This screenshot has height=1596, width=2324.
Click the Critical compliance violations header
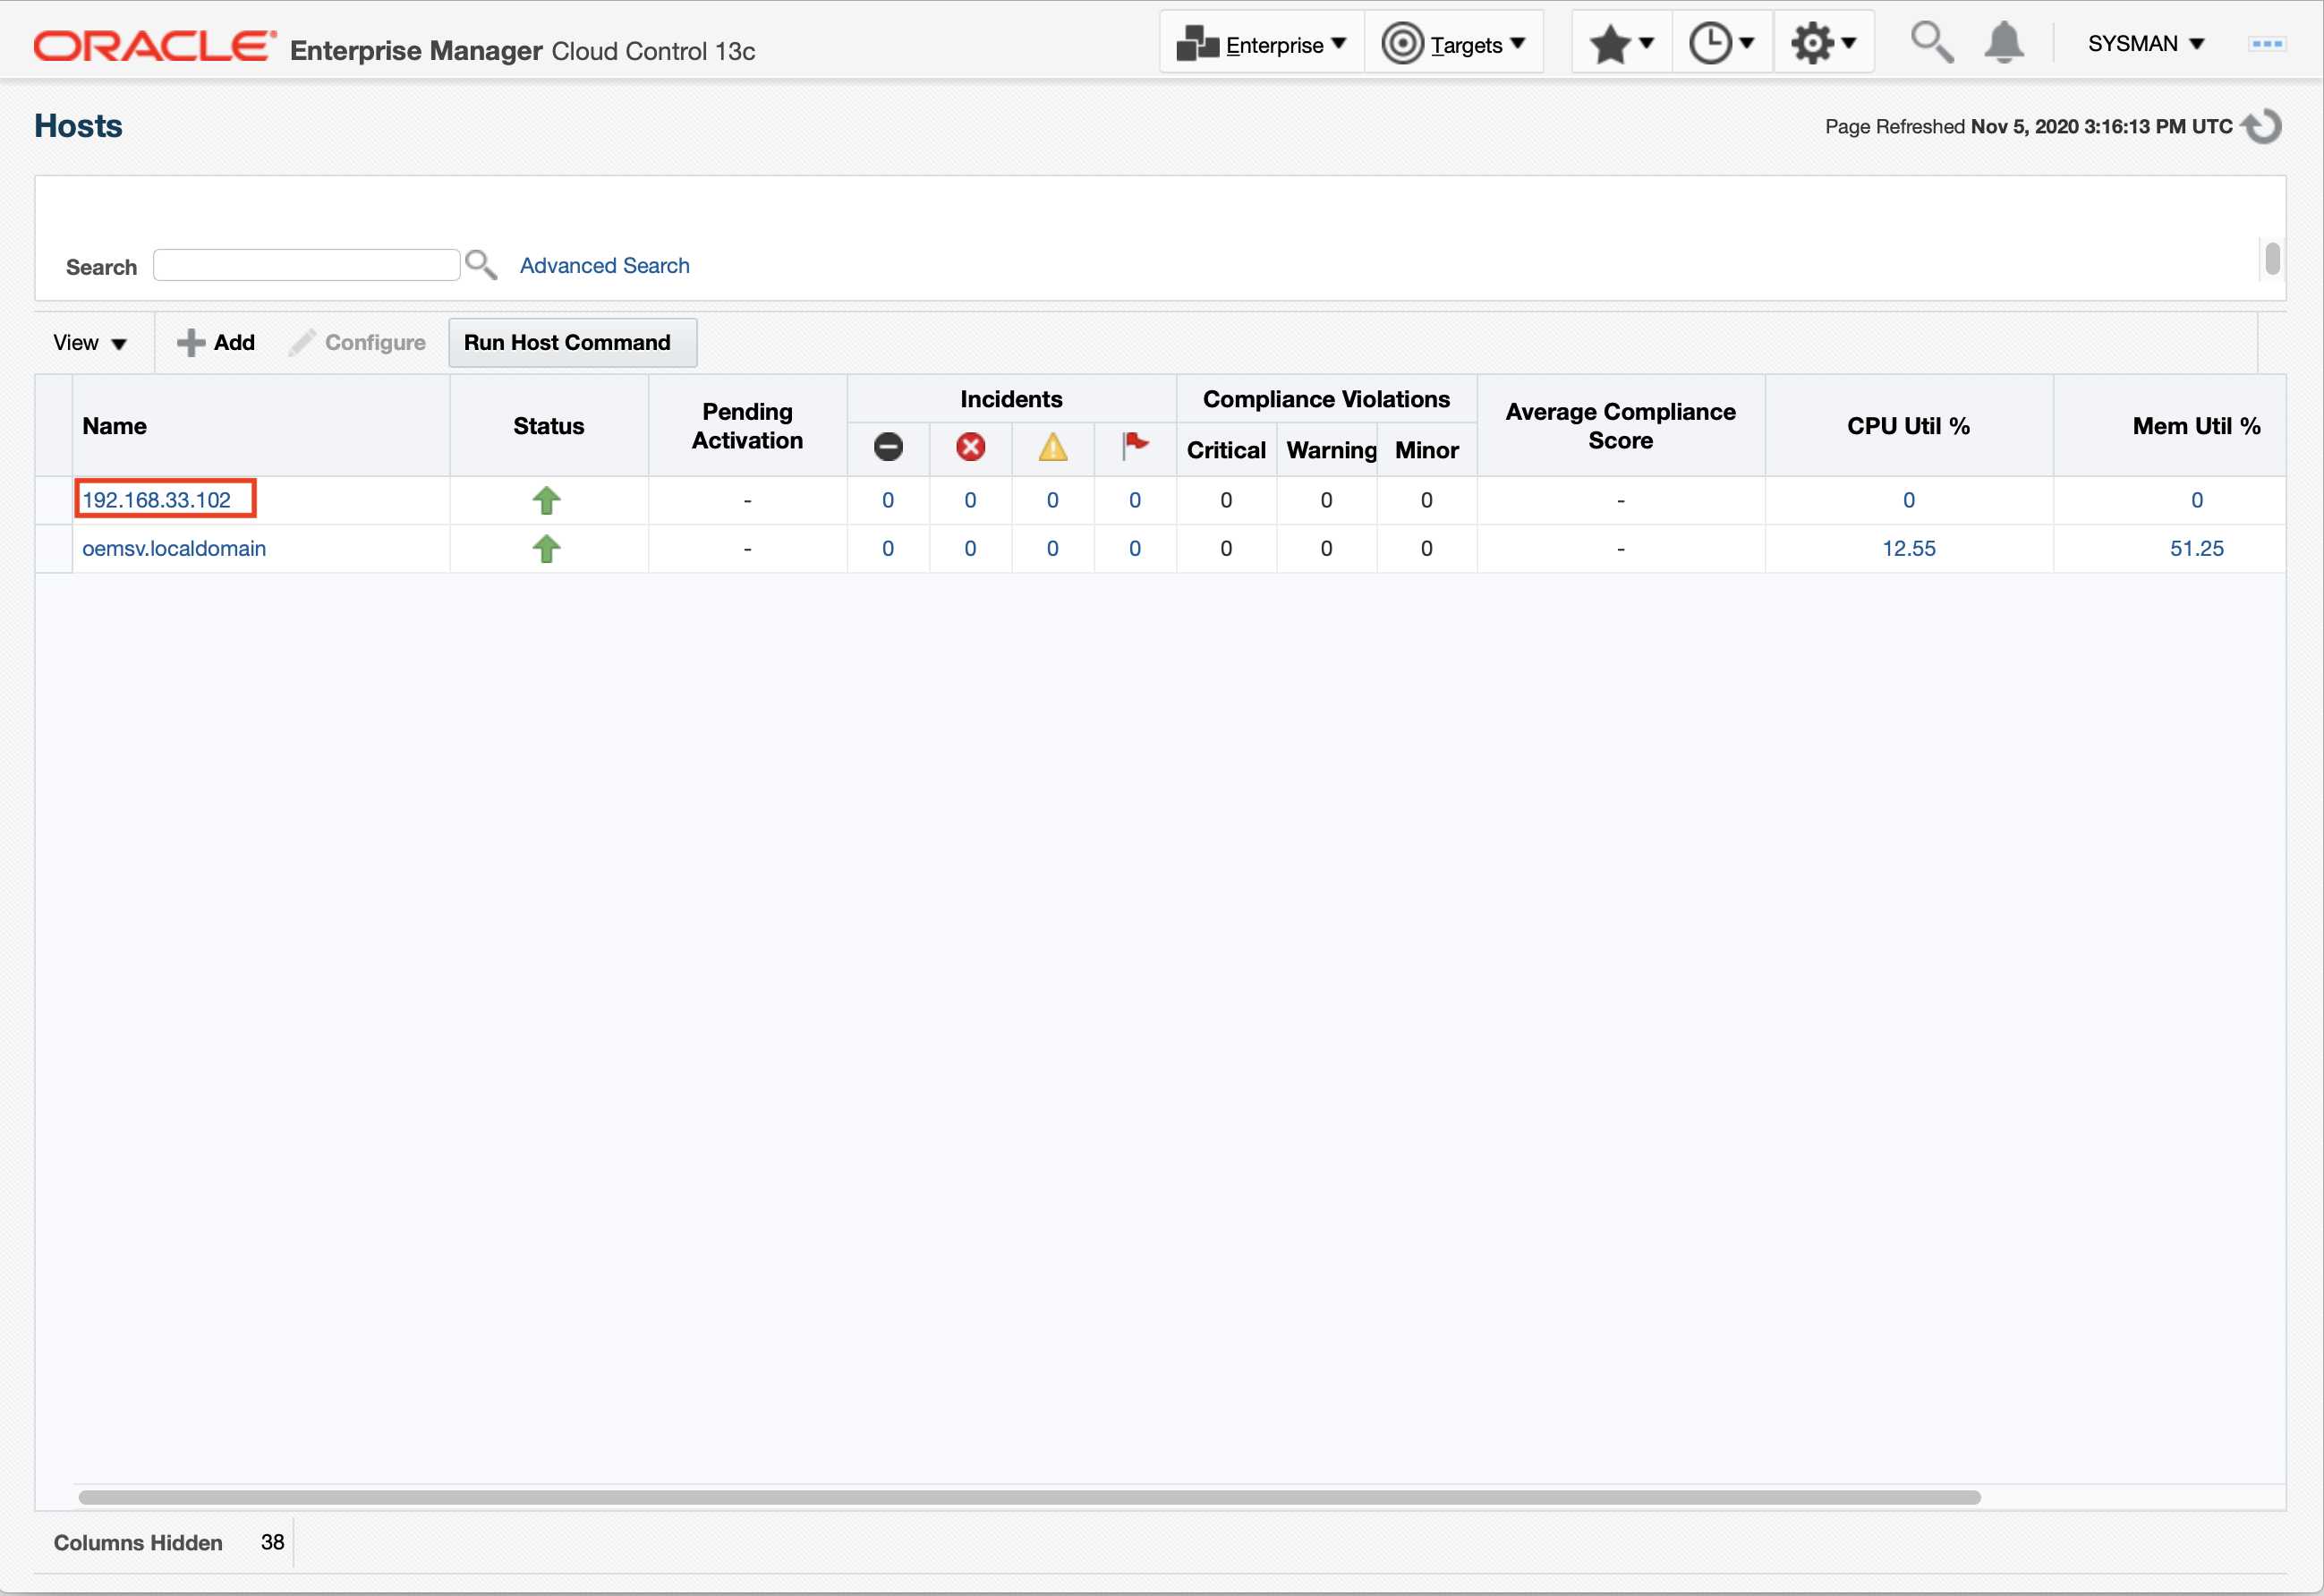coord(1226,450)
